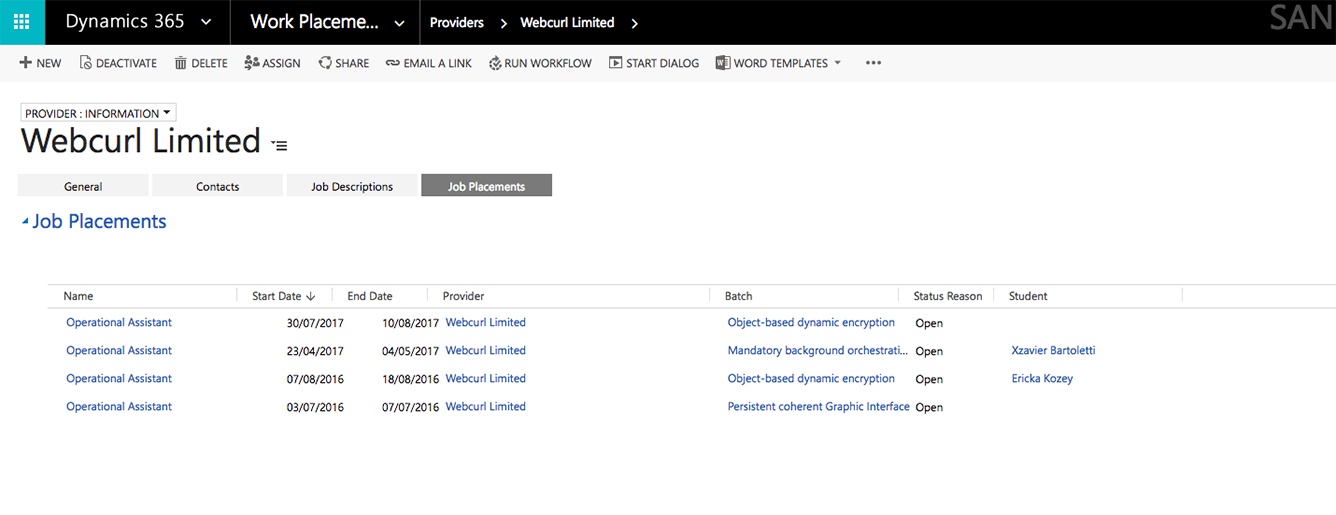Show more commands ellipsis
This screenshot has width=1336, height=515.
click(x=873, y=63)
